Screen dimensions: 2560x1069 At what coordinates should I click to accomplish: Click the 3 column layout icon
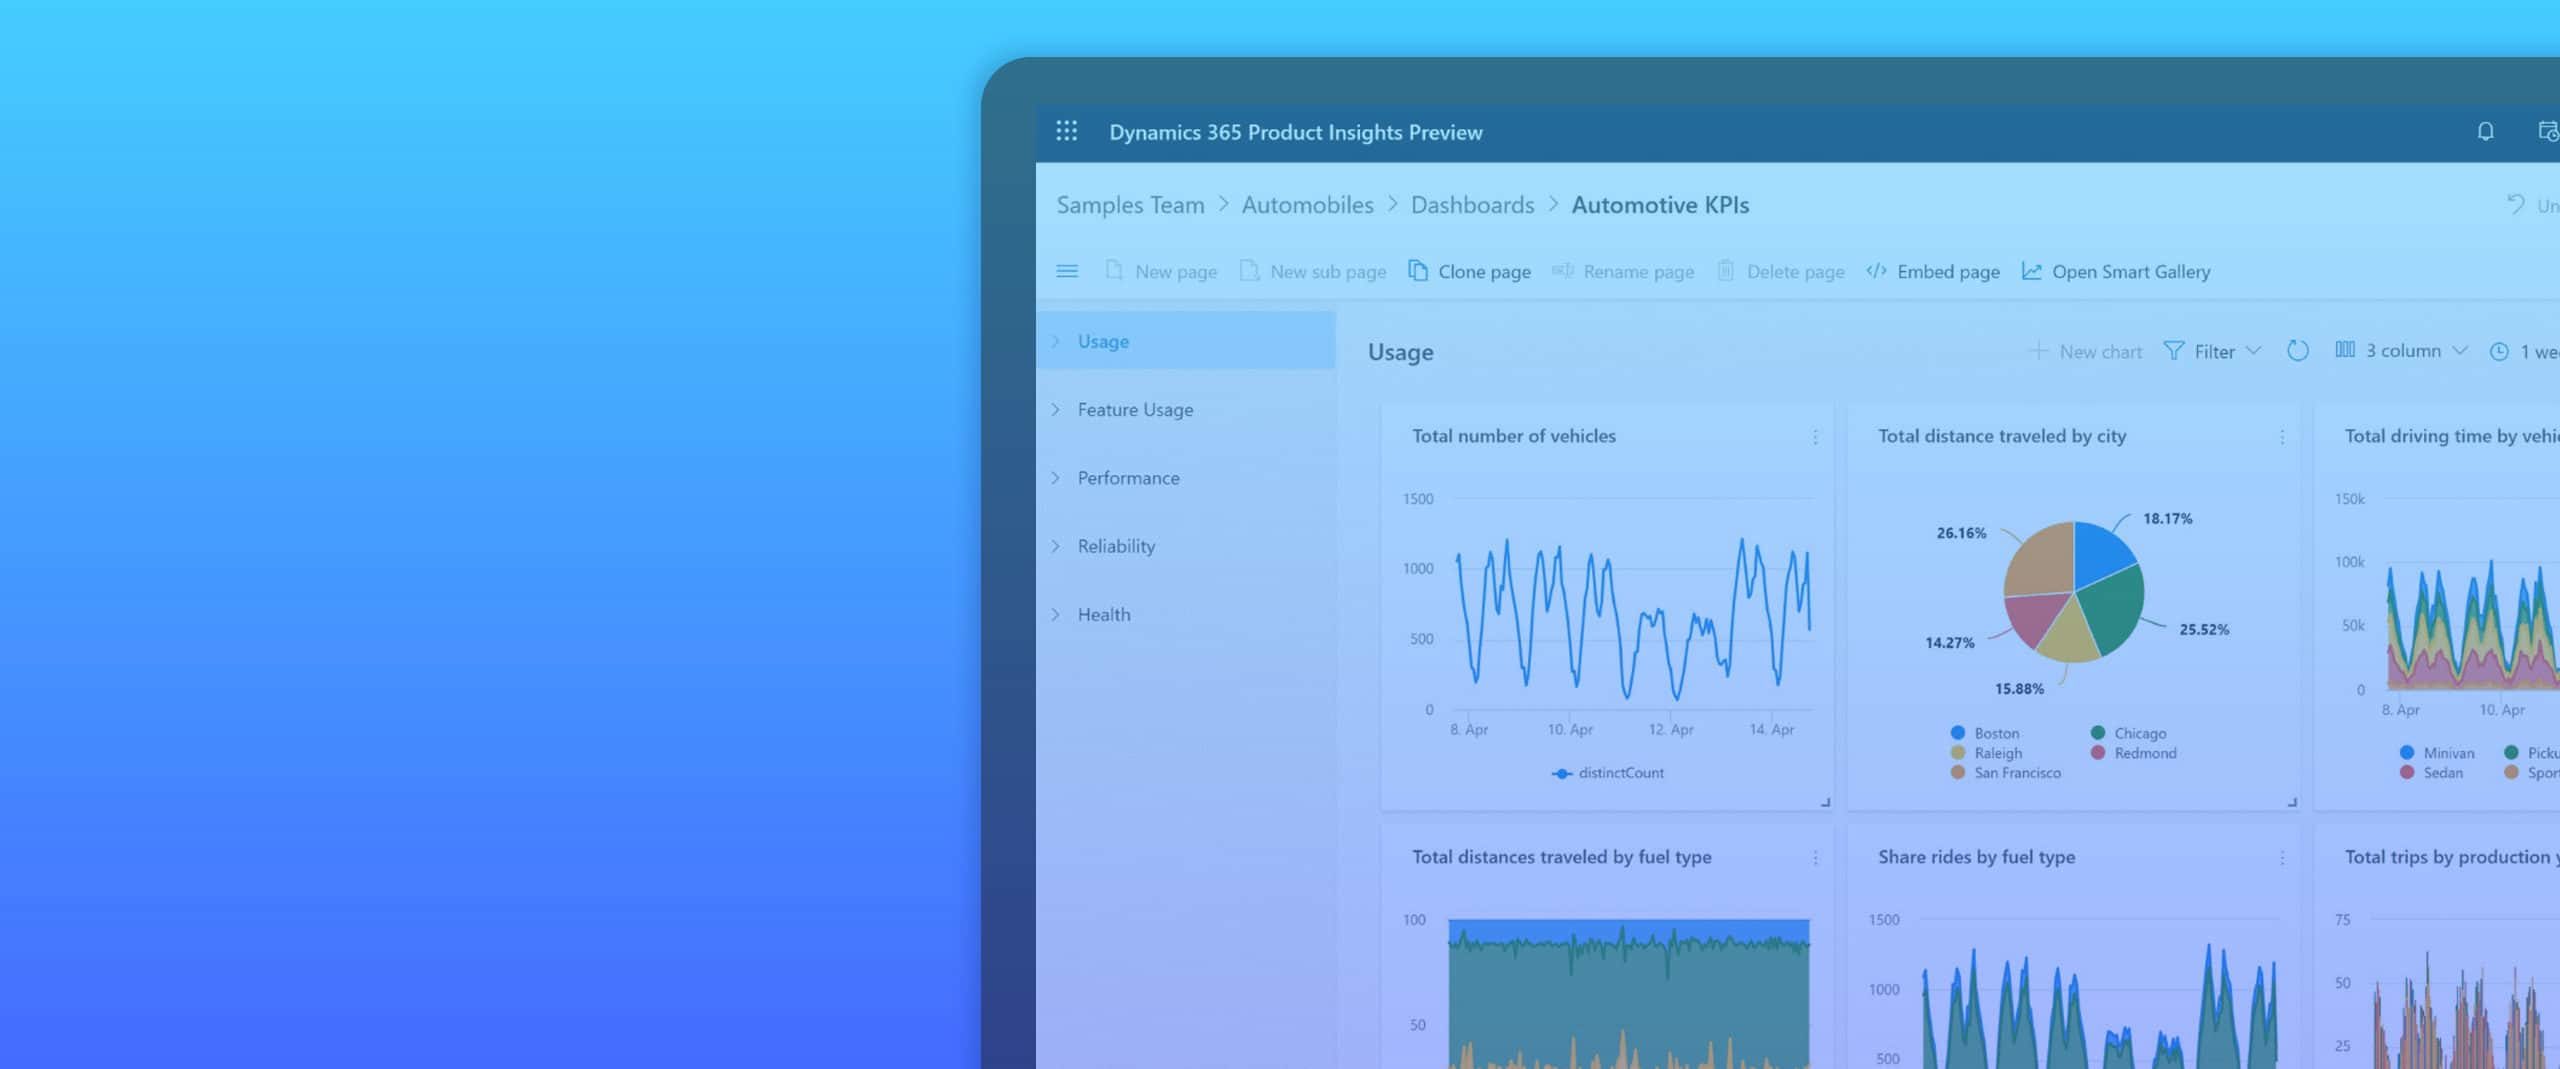coord(2345,350)
